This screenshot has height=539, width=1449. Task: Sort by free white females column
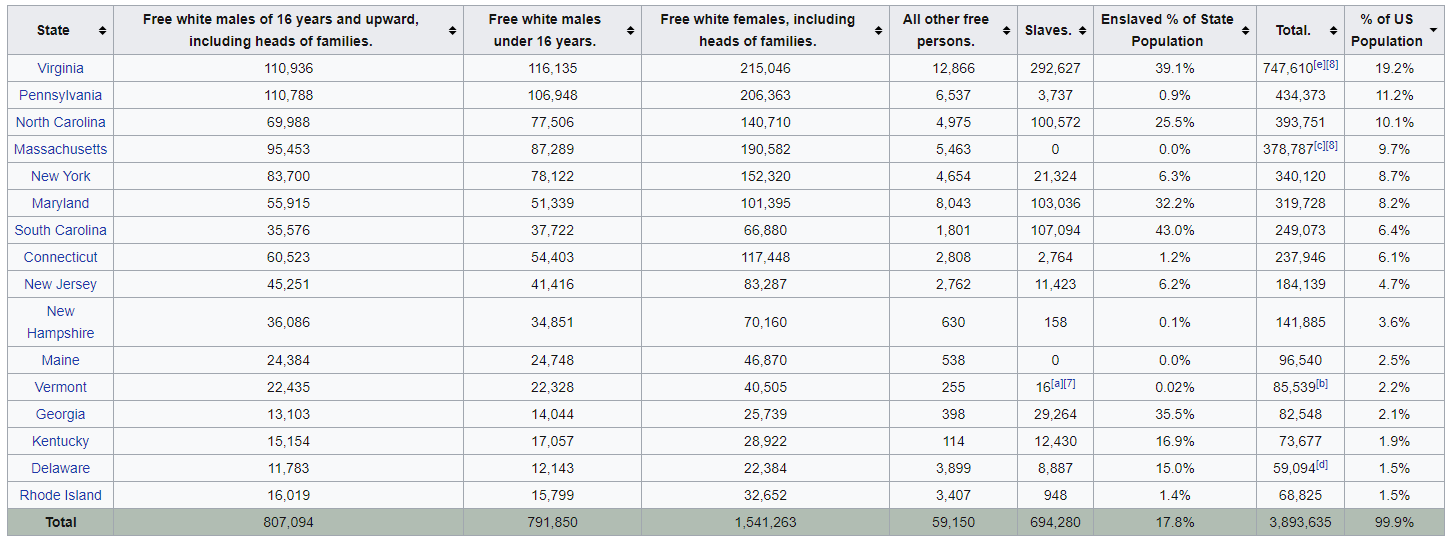point(877,31)
